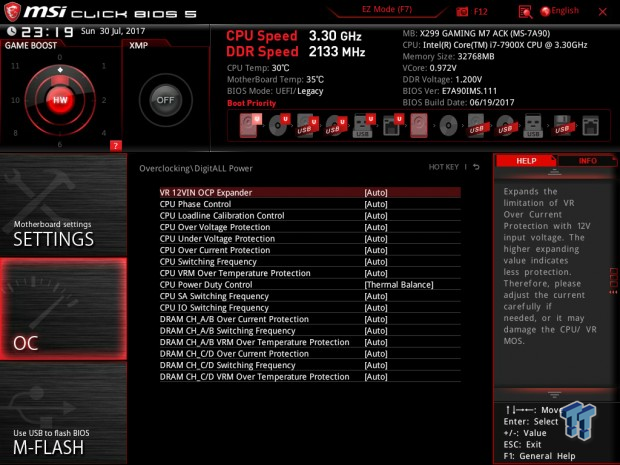The image size is (620, 465).
Task: Click the help panel scroll-up handle
Action: [x=554, y=172]
